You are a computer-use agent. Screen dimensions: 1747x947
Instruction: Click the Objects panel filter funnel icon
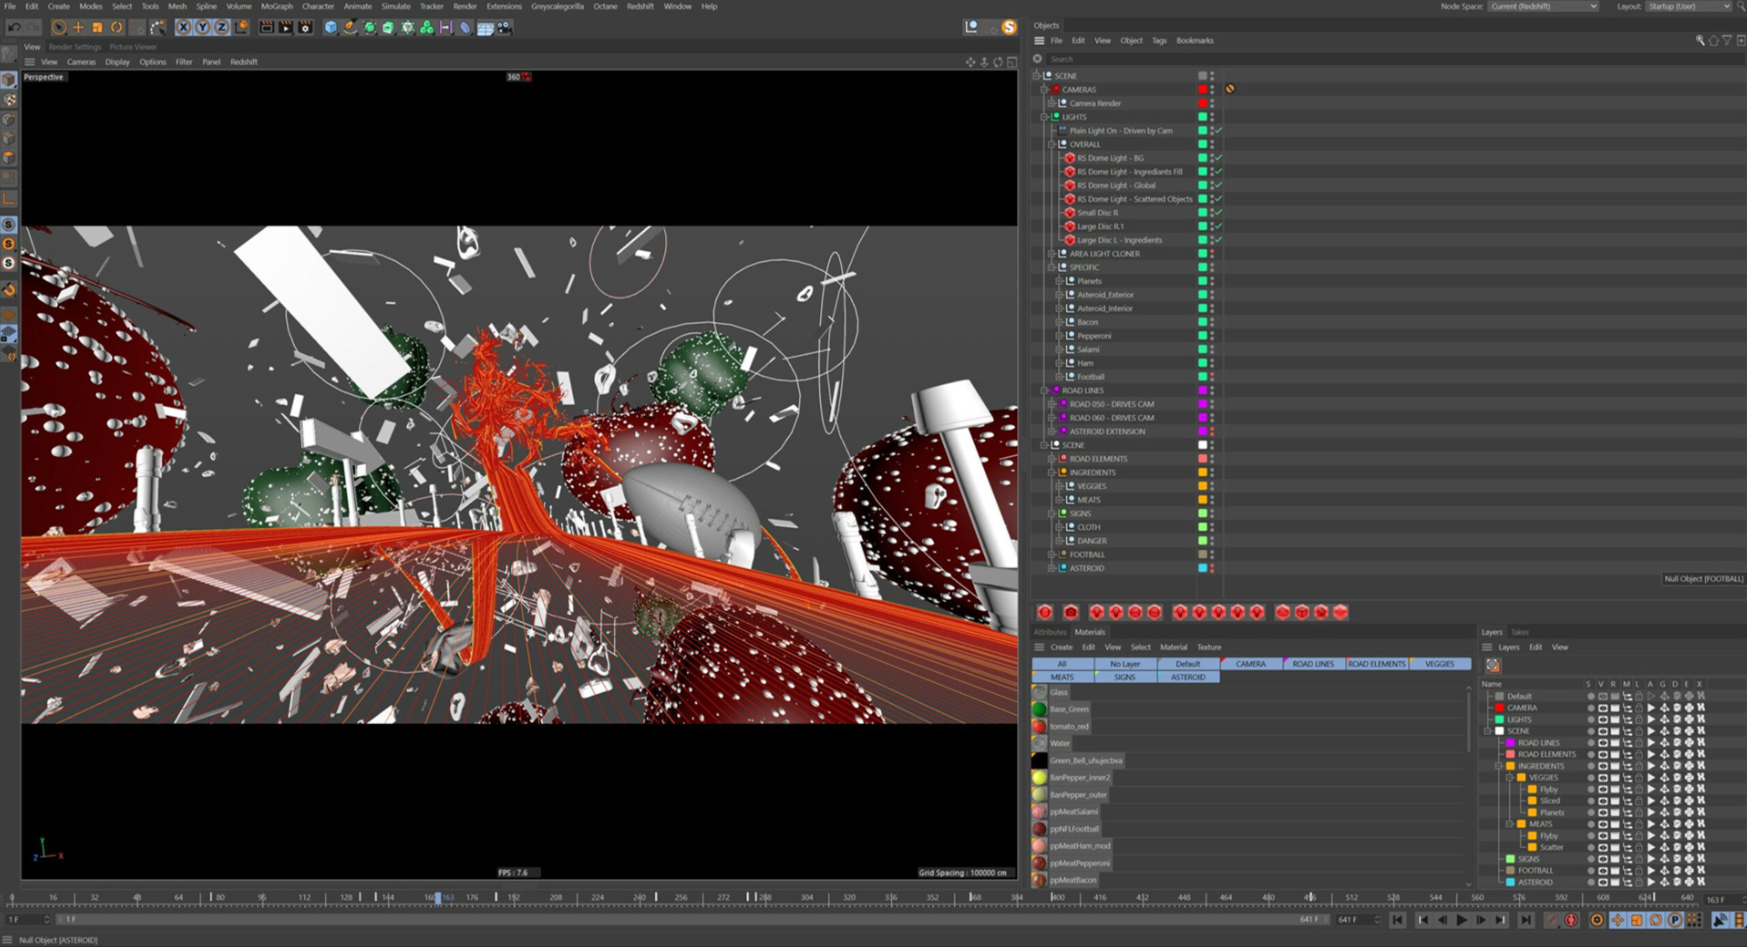point(1727,41)
